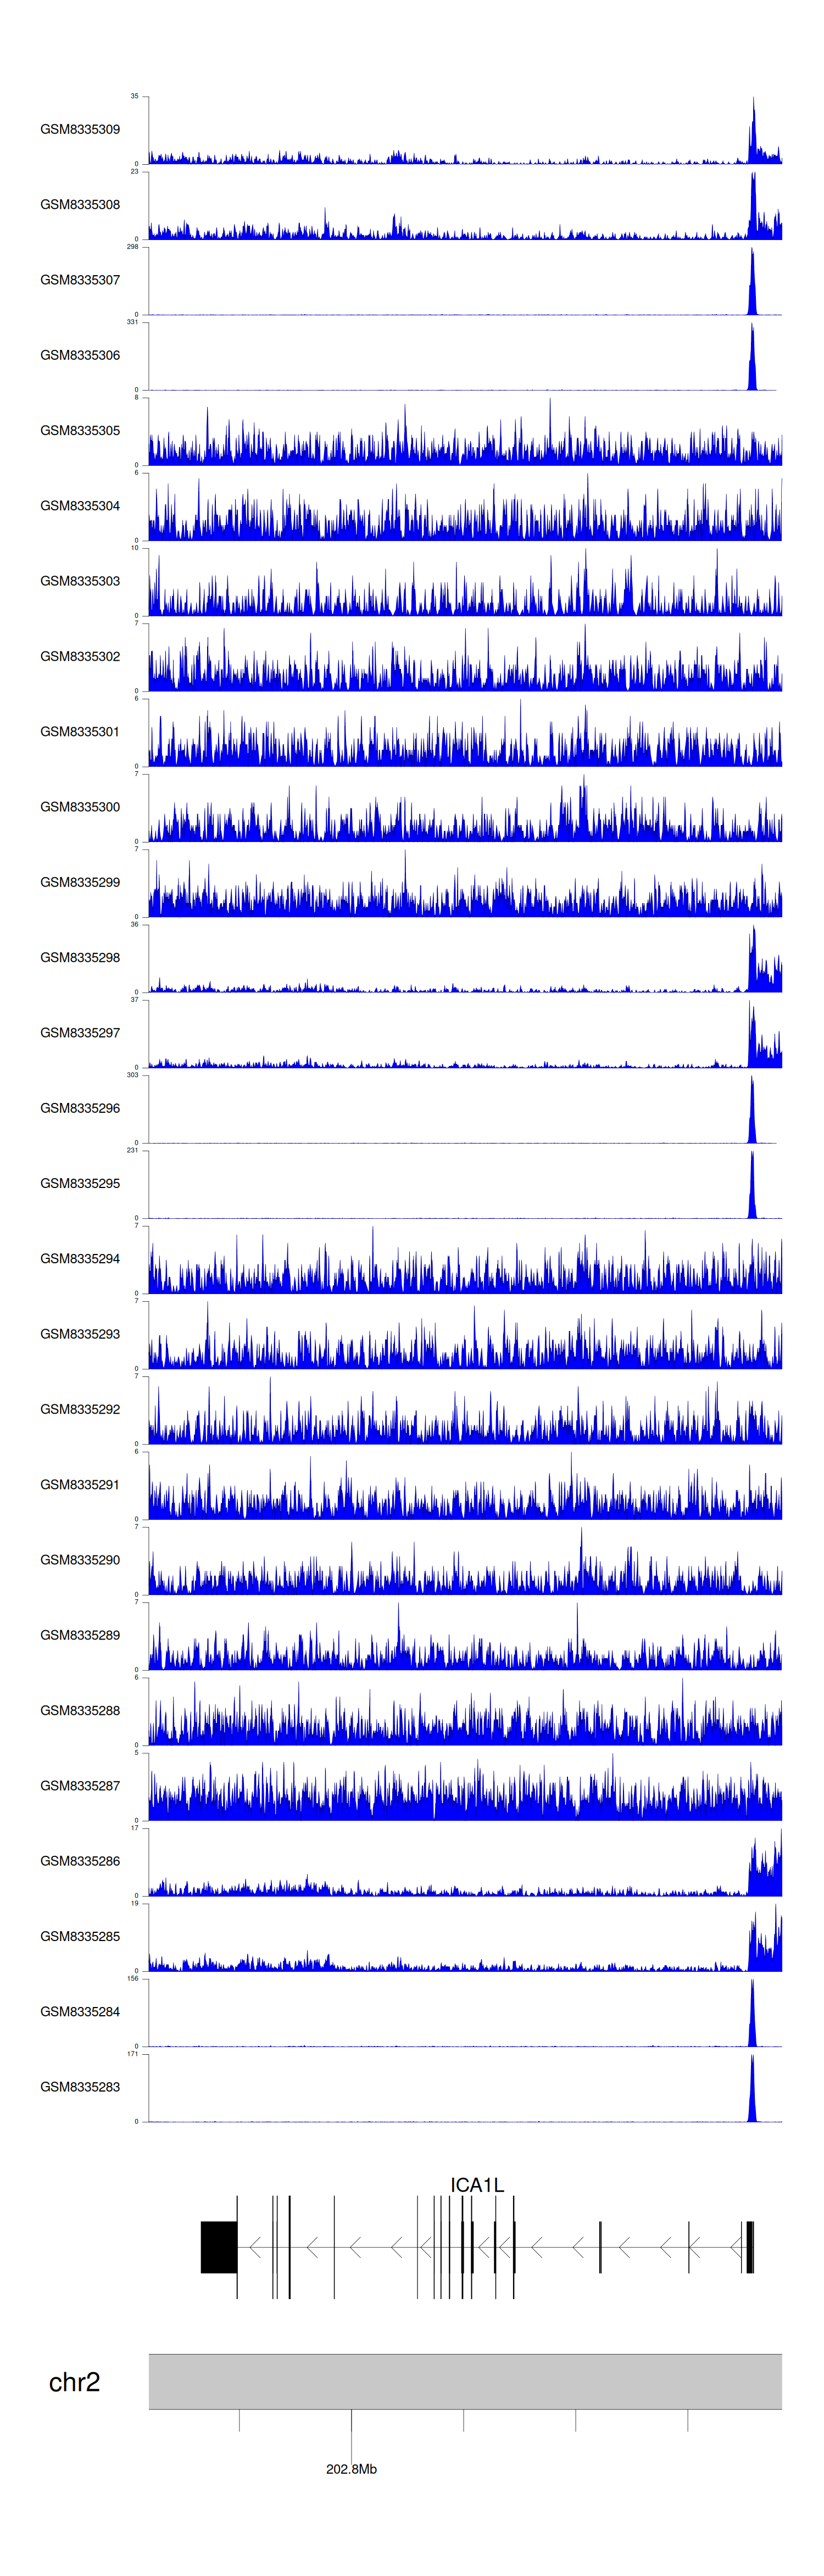Click the 202.8Mb axis position label

tap(351, 2469)
